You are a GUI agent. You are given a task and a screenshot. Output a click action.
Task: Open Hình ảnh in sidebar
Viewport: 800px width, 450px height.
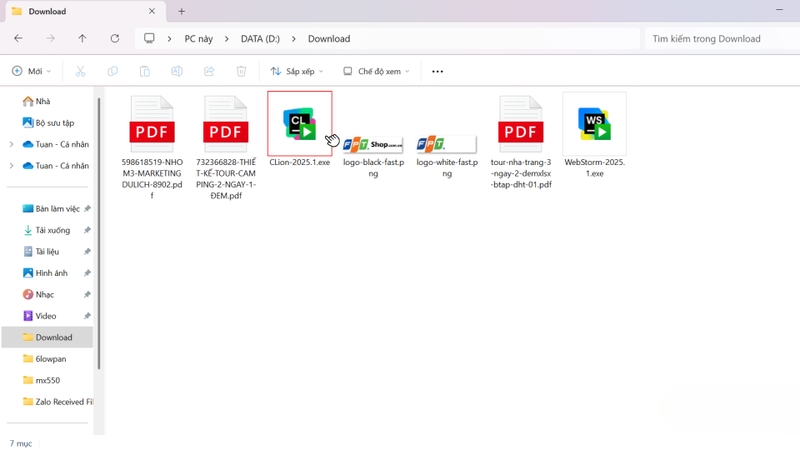pos(47,273)
